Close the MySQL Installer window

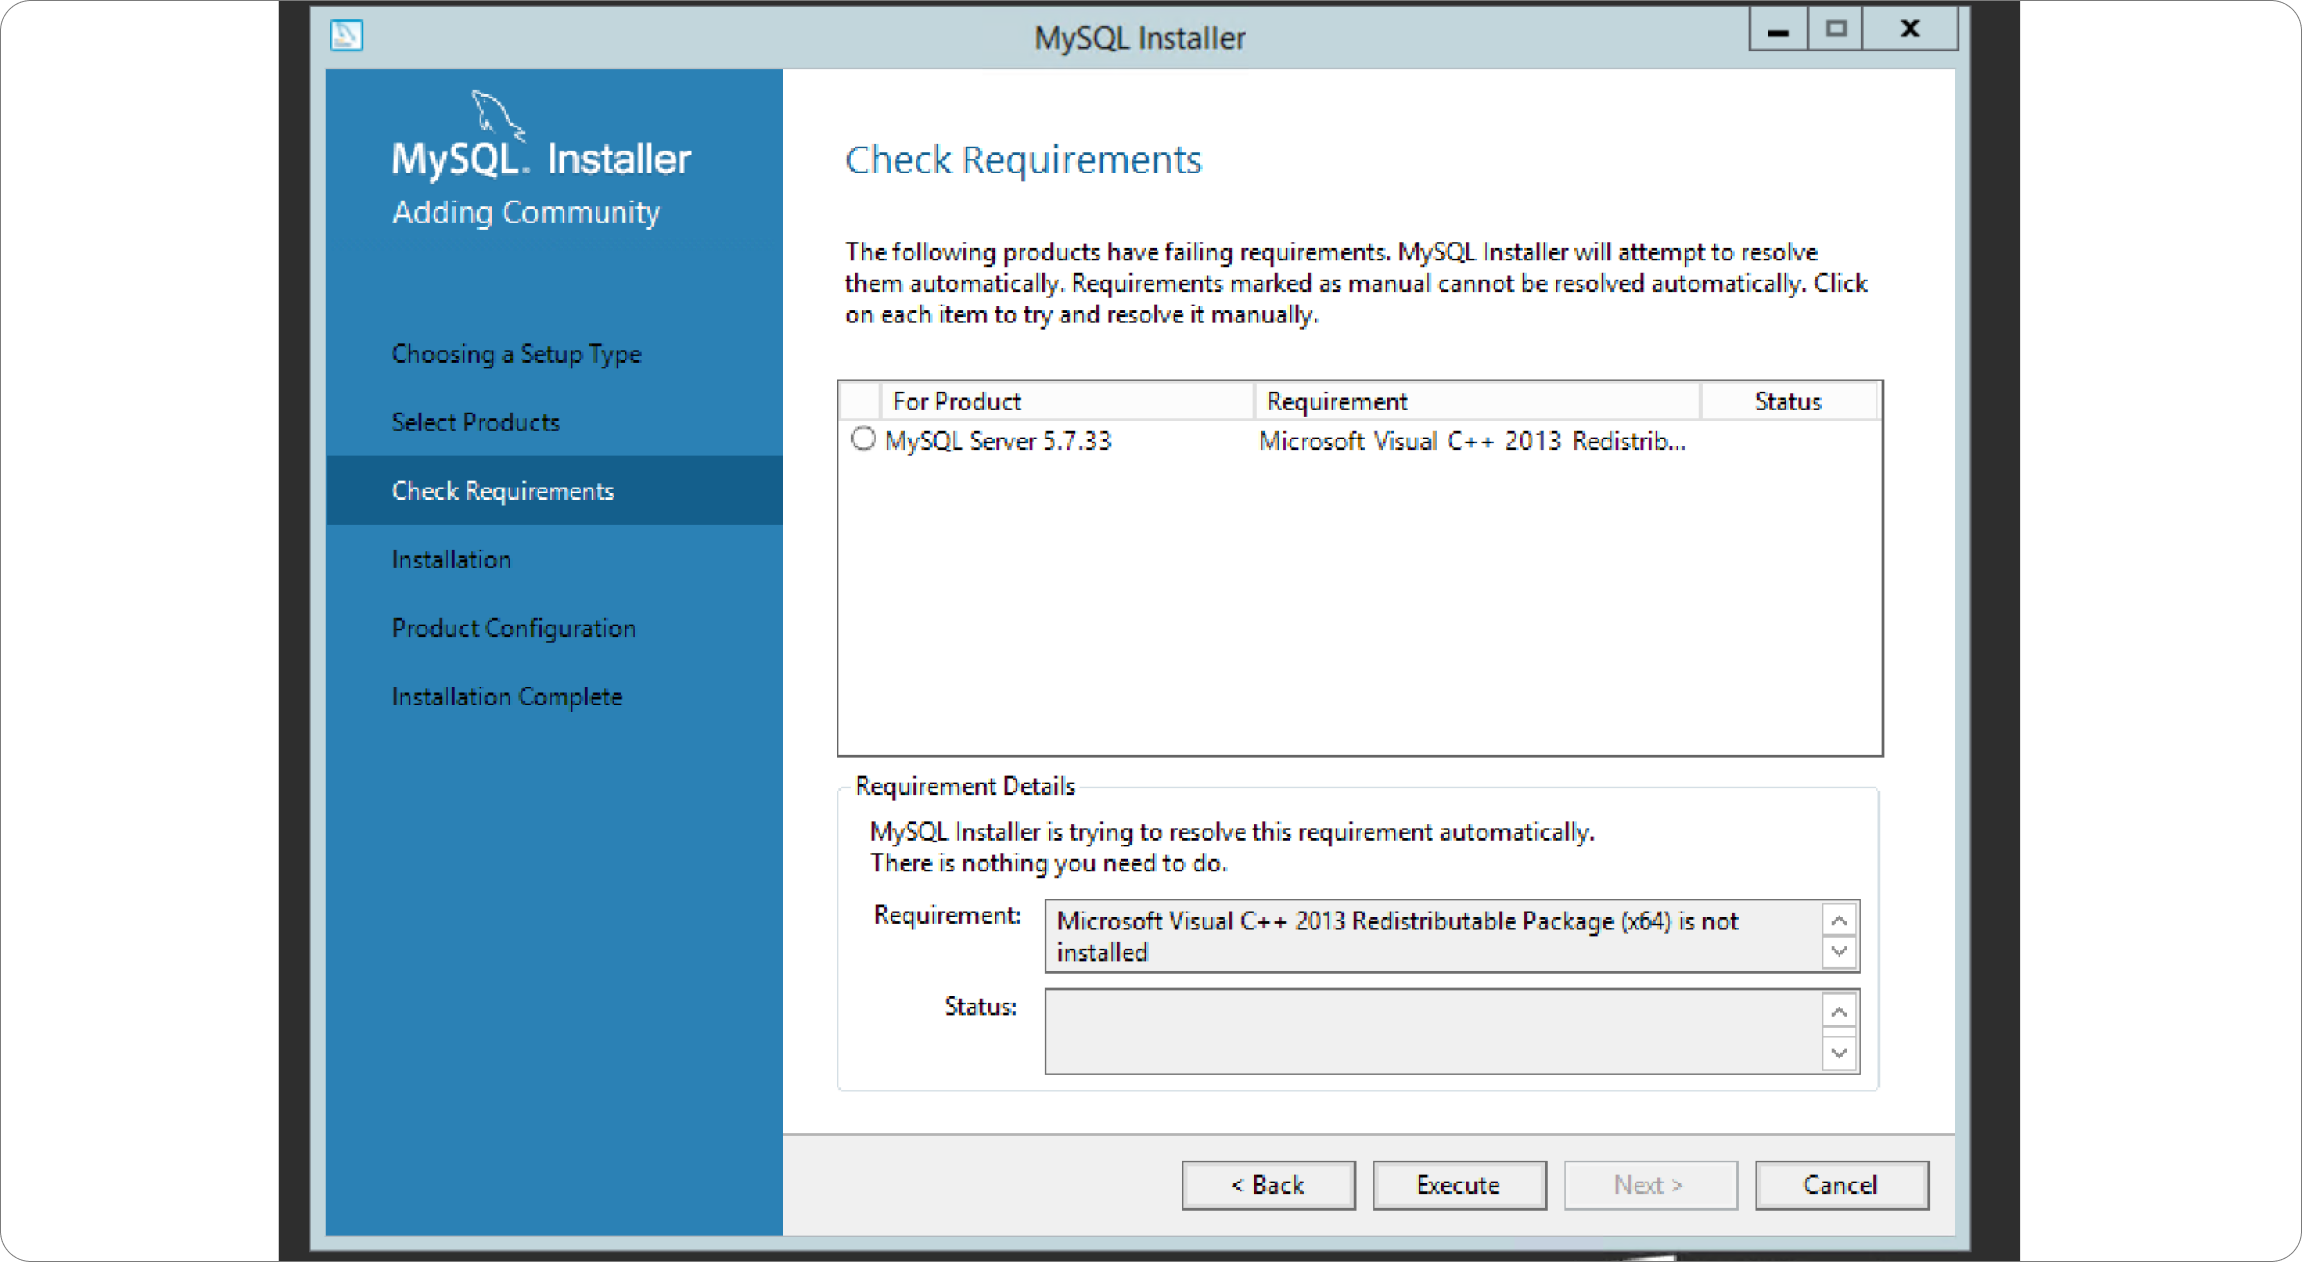coord(1910,30)
